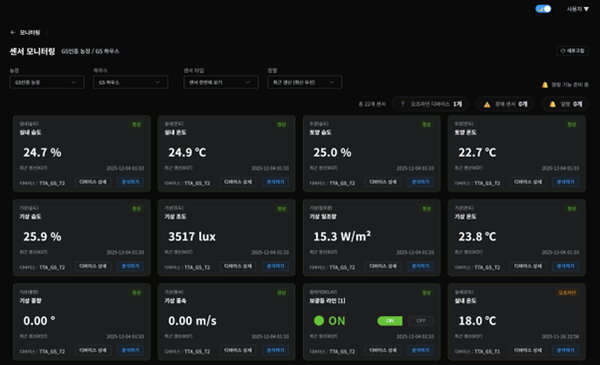
Task: Click 분석하기 on the 보광등 라인 [1] card
Action: click(x=421, y=350)
